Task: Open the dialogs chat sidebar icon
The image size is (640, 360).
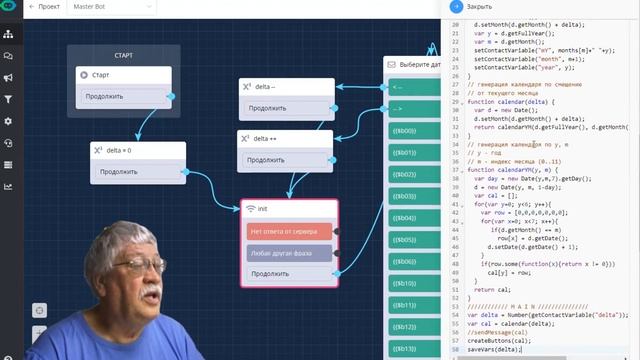Action: pyautogui.click(x=8, y=56)
